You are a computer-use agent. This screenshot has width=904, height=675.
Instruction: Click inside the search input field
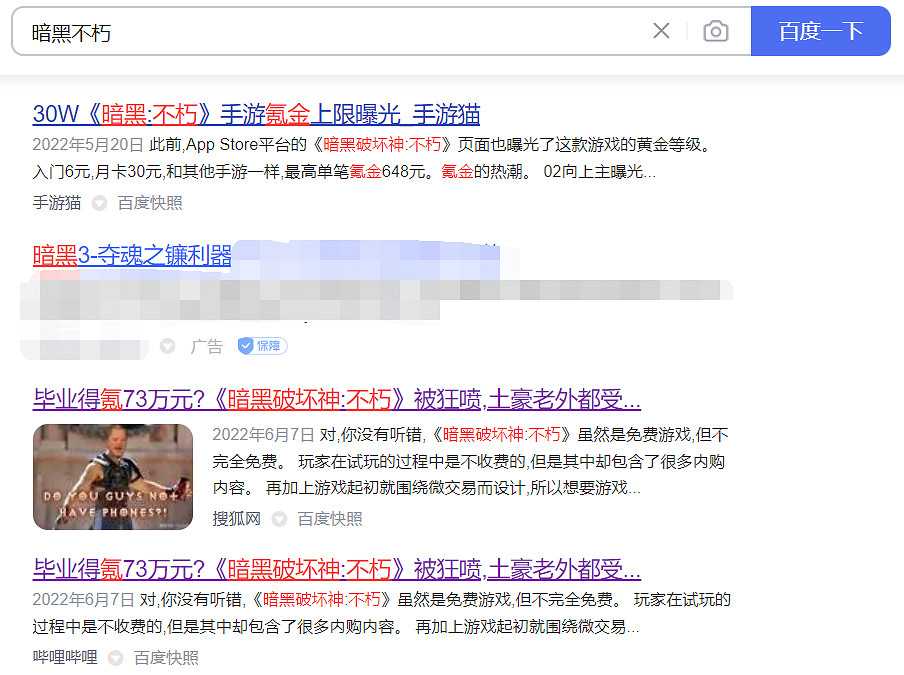(x=300, y=31)
